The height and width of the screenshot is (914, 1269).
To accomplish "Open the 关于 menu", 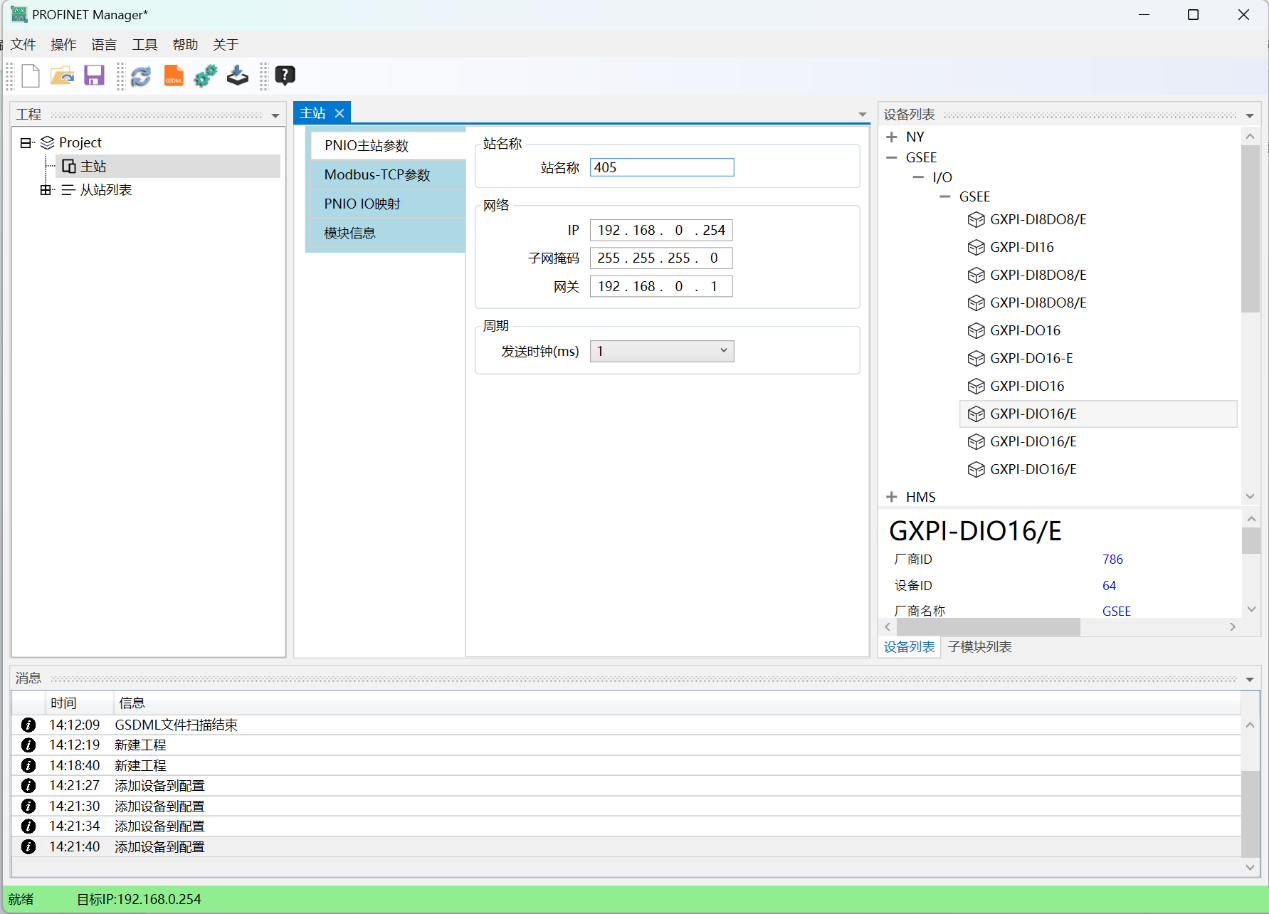I will tap(226, 45).
